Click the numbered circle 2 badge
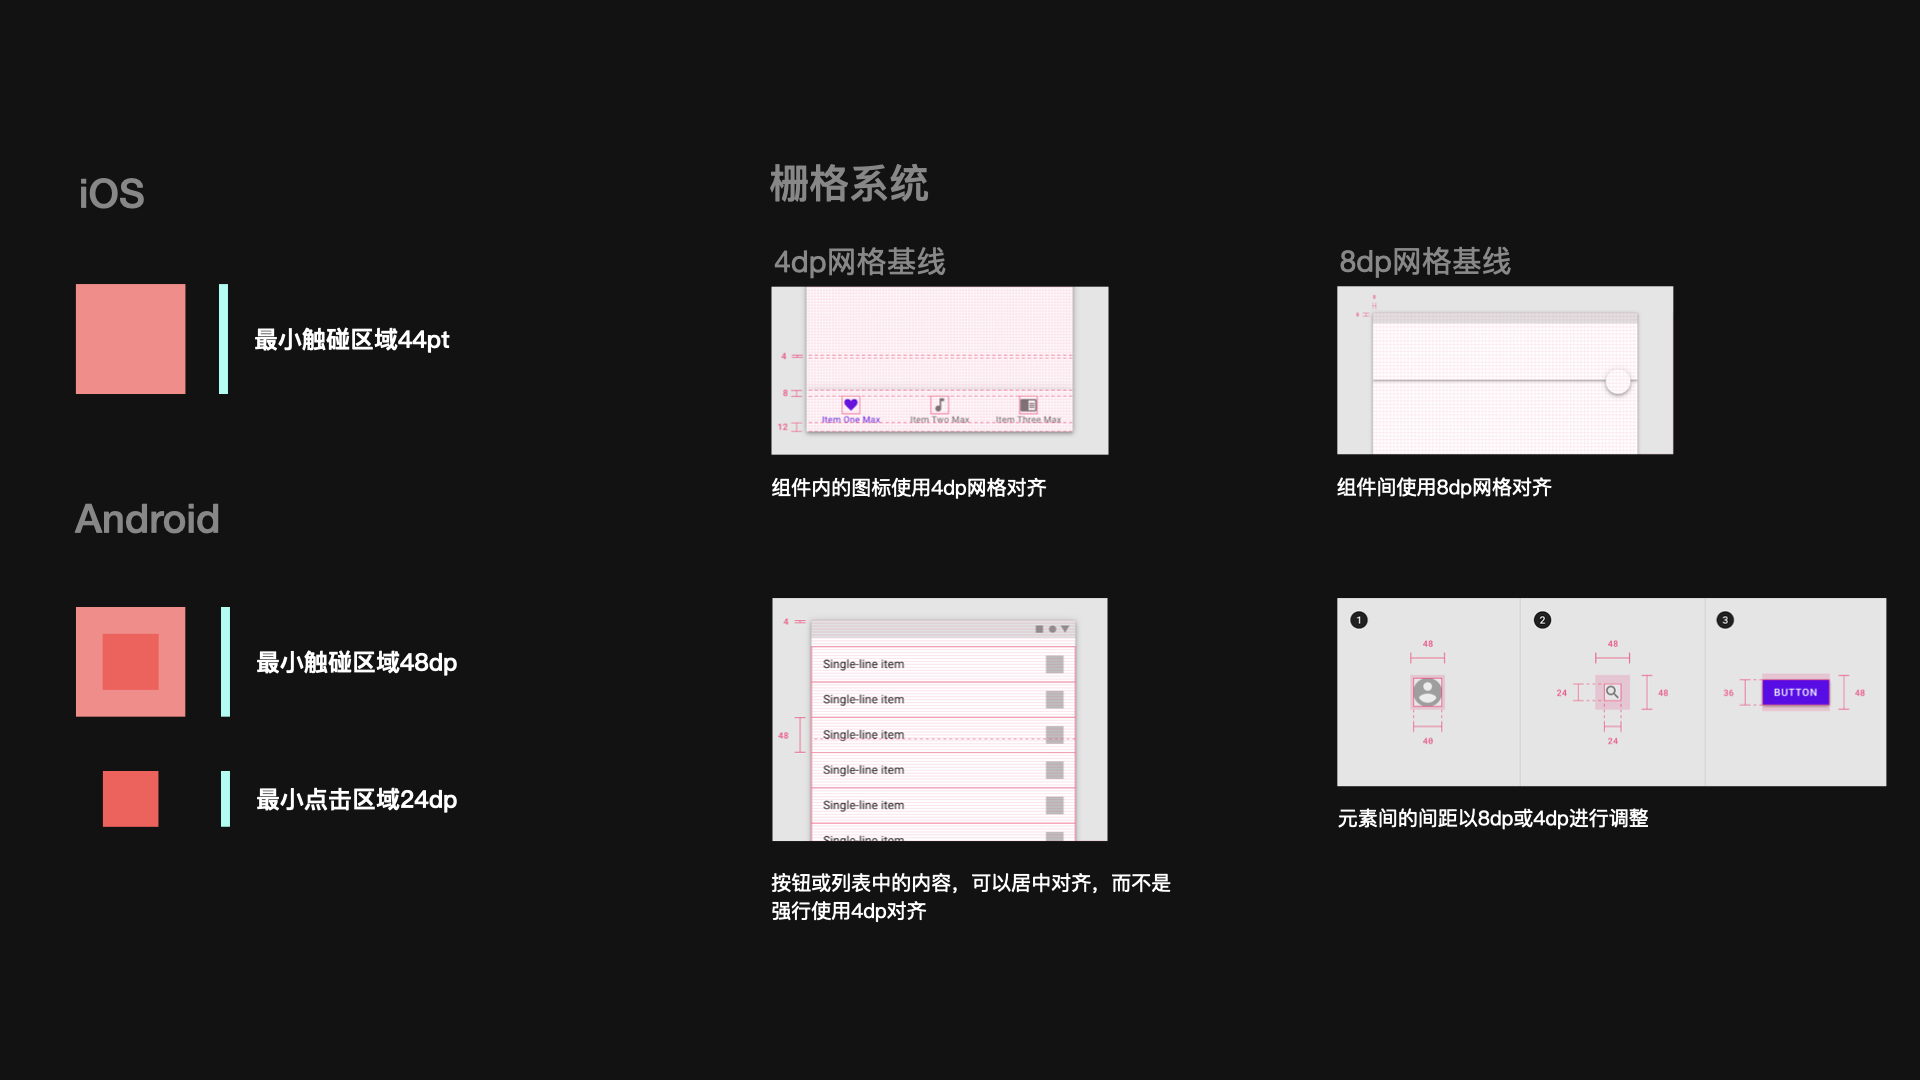The width and height of the screenshot is (1920, 1080). pyautogui.click(x=1542, y=620)
